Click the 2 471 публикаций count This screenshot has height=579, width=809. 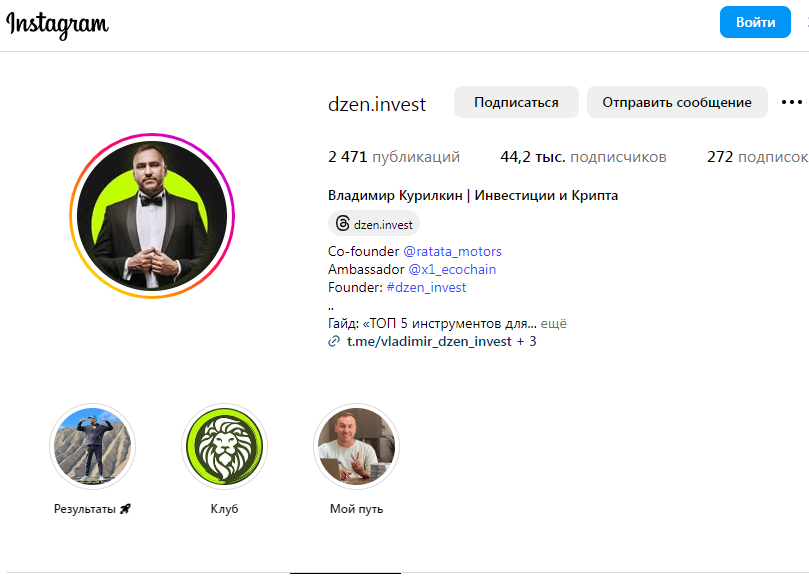393,157
